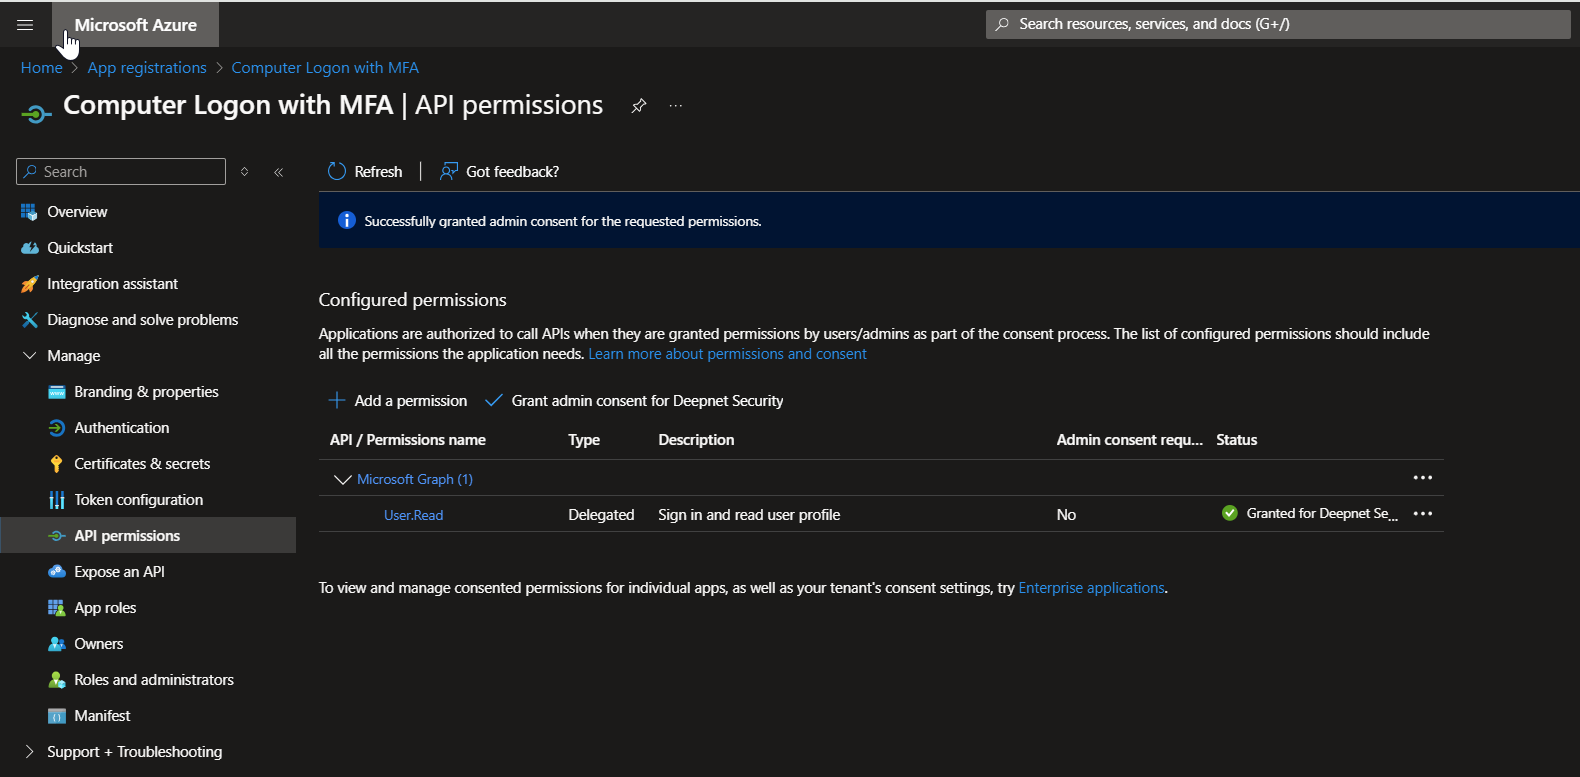Open the Enterprise applications link
Image resolution: width=1580 pixels, height=777 pixels.
coord(1091,588)
